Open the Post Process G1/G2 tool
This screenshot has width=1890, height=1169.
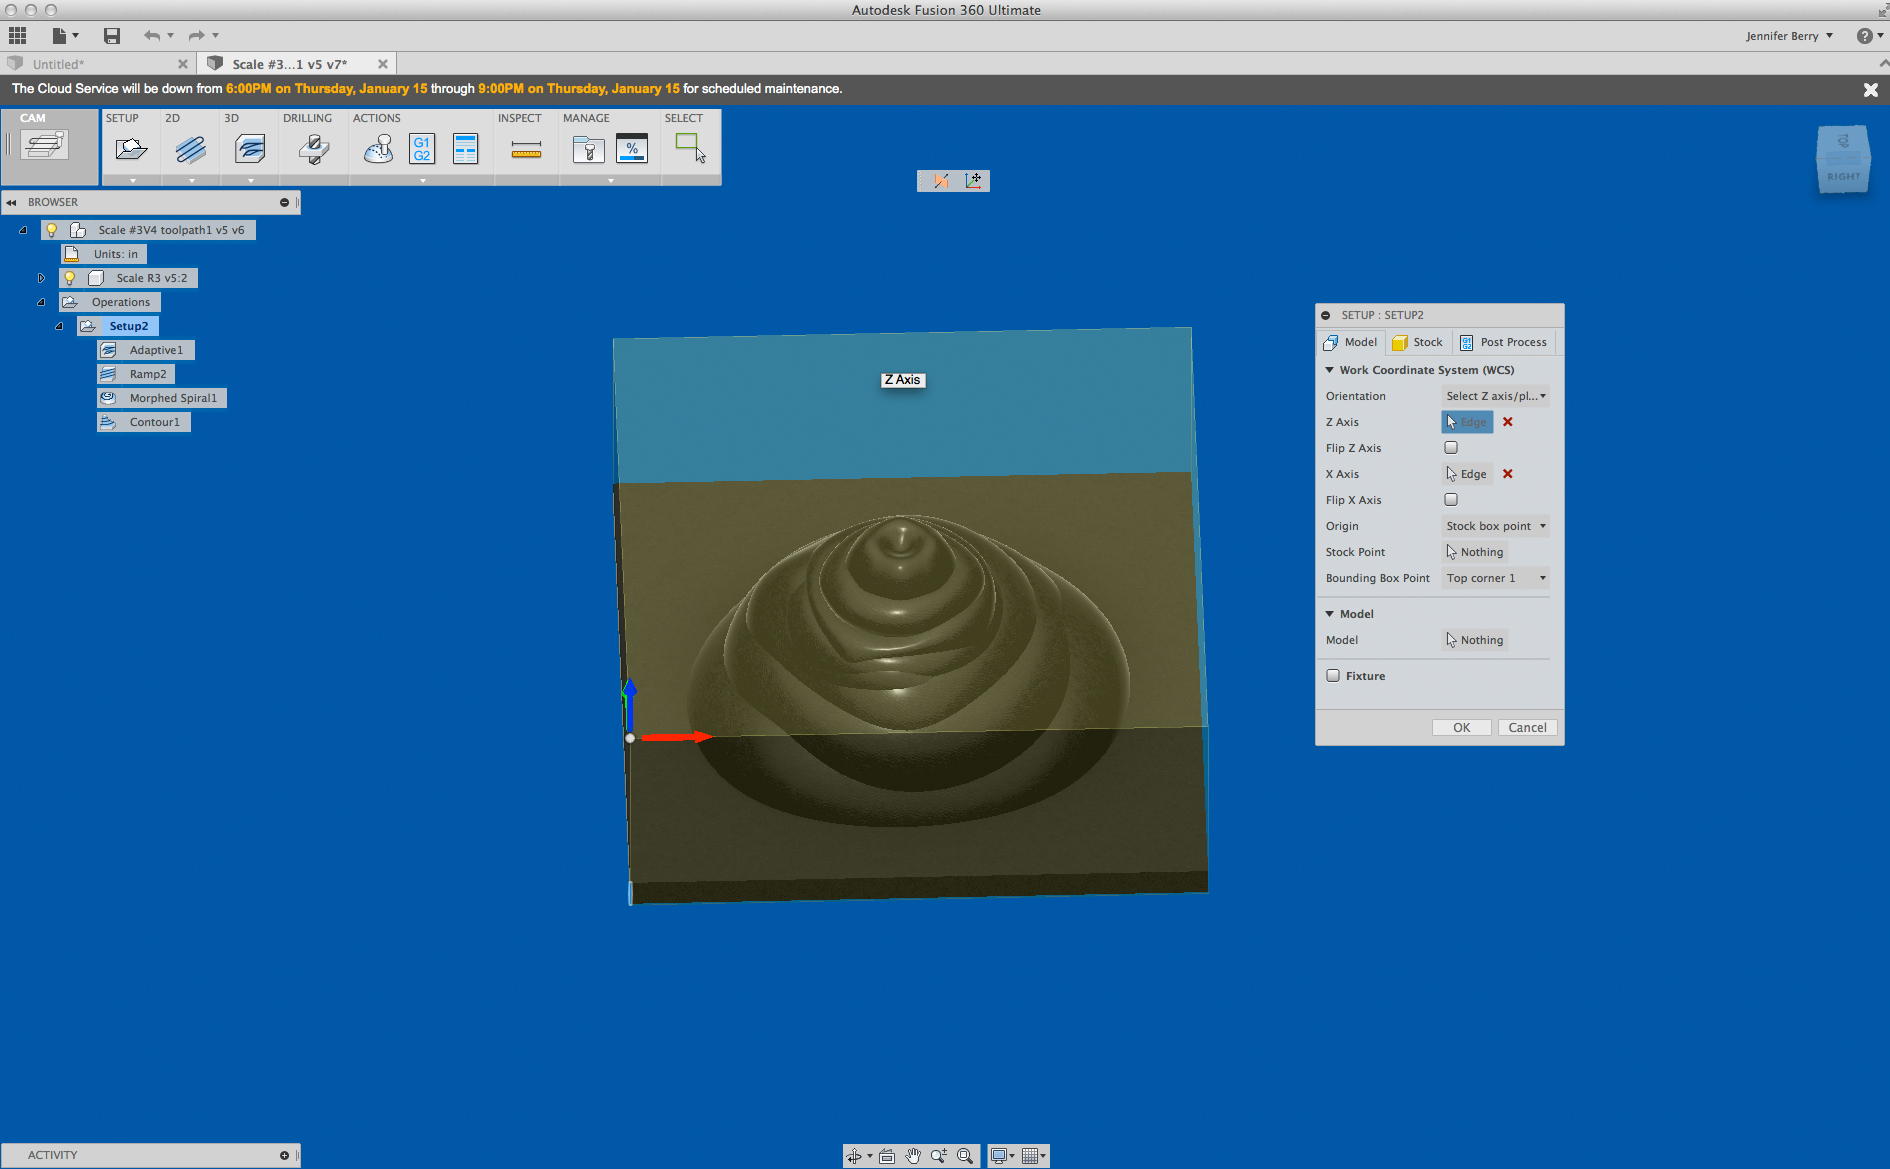421,148
